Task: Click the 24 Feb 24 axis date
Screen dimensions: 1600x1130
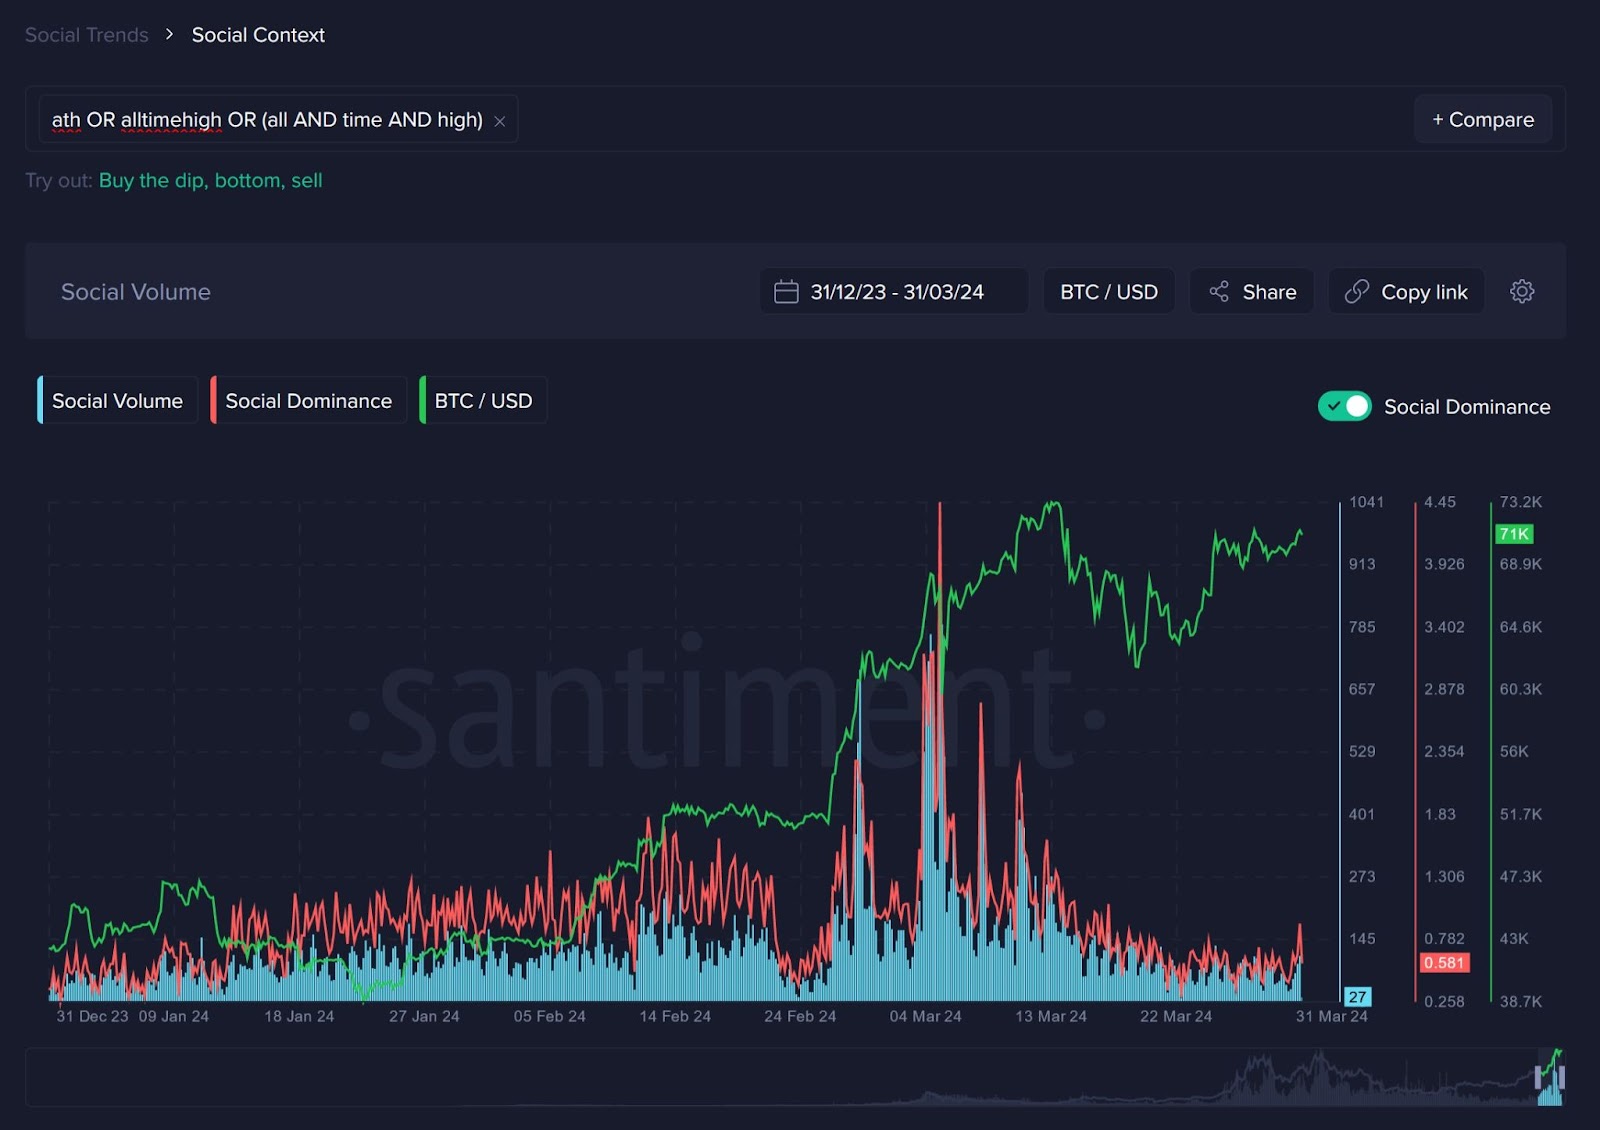Action: pos(800,1016)
